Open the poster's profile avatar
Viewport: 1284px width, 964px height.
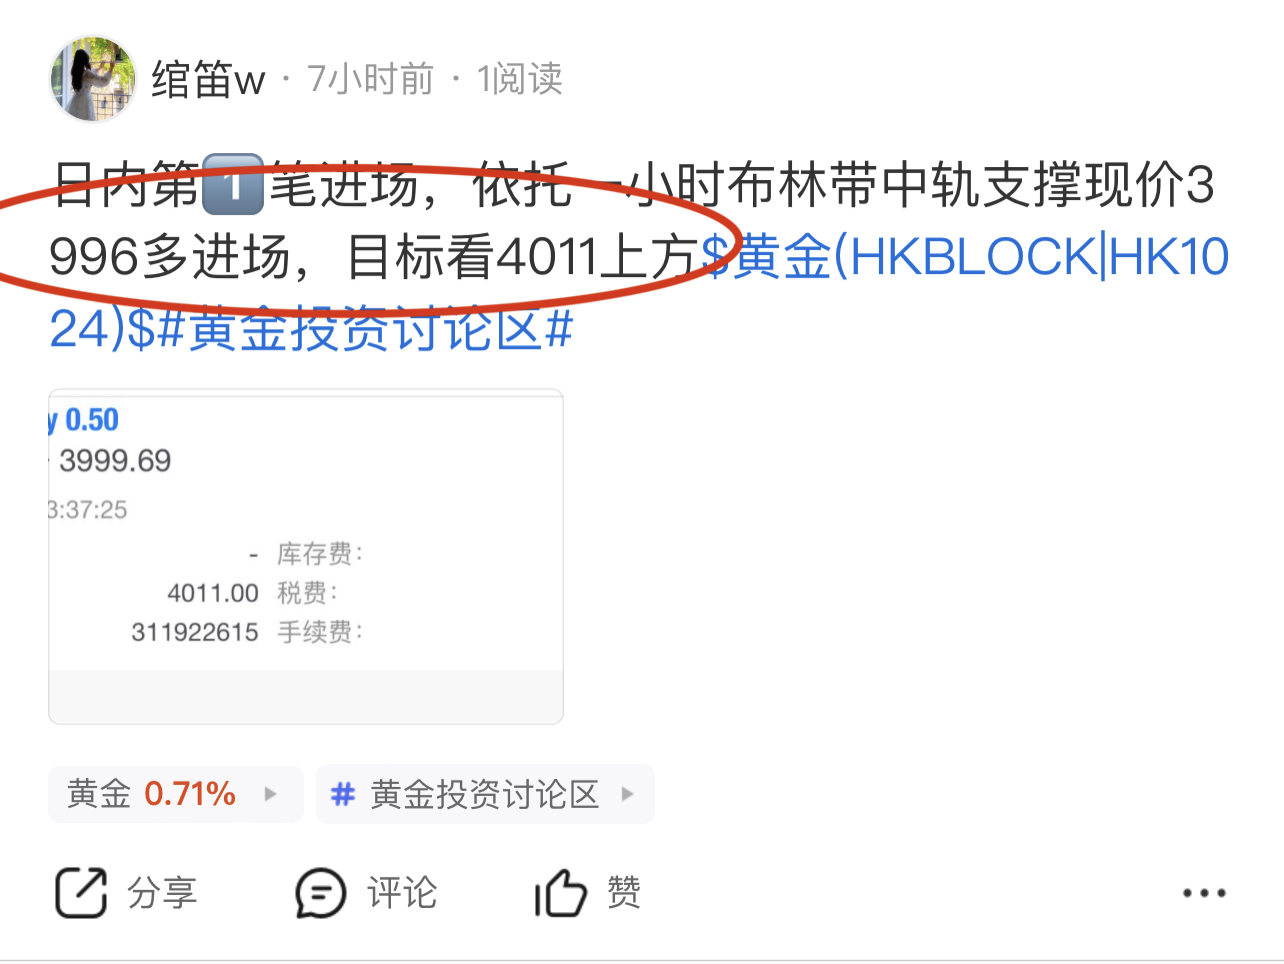(92, 79)
